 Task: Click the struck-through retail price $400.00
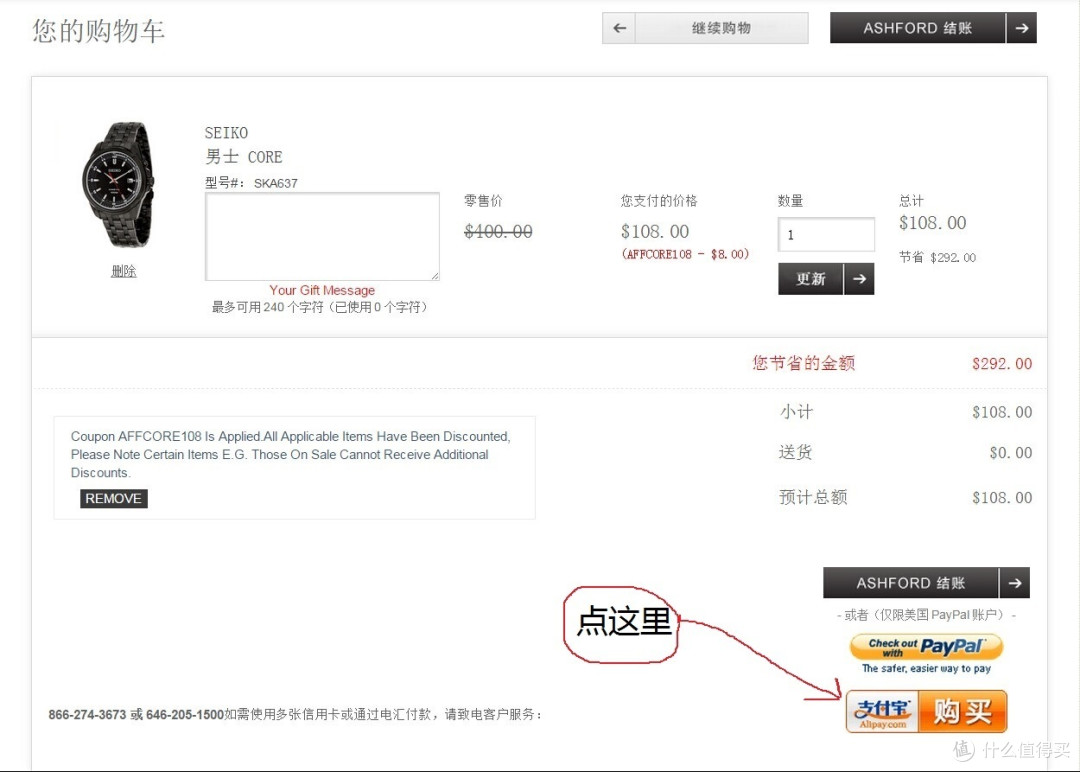point(498,231)
